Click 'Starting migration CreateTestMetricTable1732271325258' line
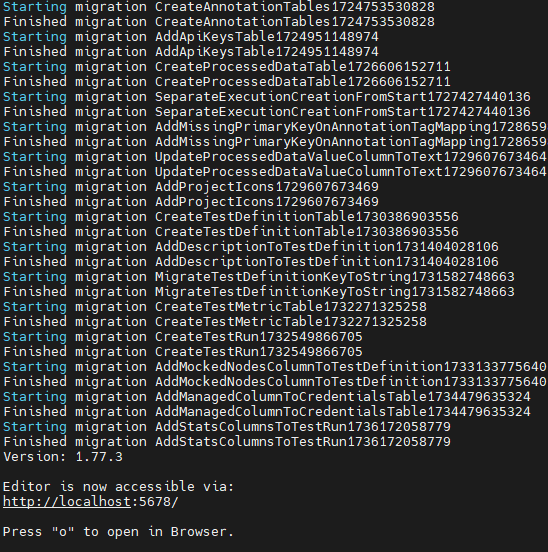548x552 pixels. 215,307
